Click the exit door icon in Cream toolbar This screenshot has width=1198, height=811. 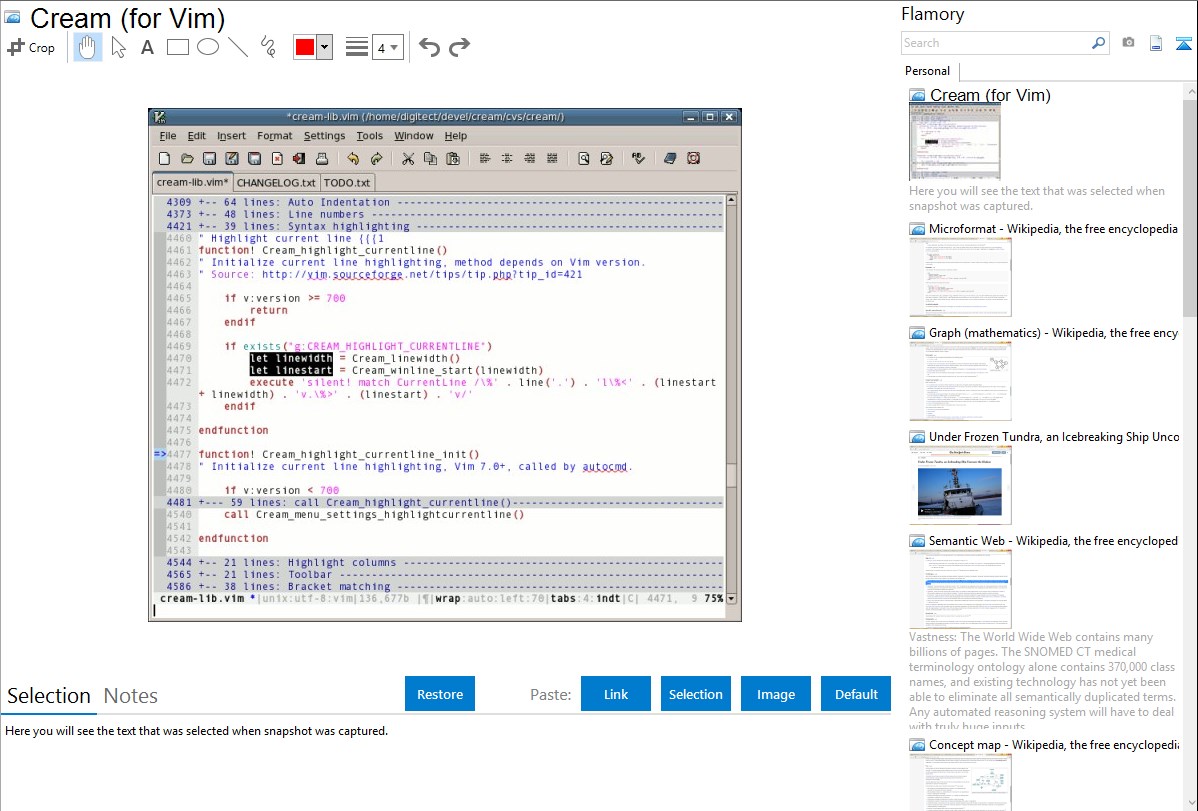[x=300, y=159]
